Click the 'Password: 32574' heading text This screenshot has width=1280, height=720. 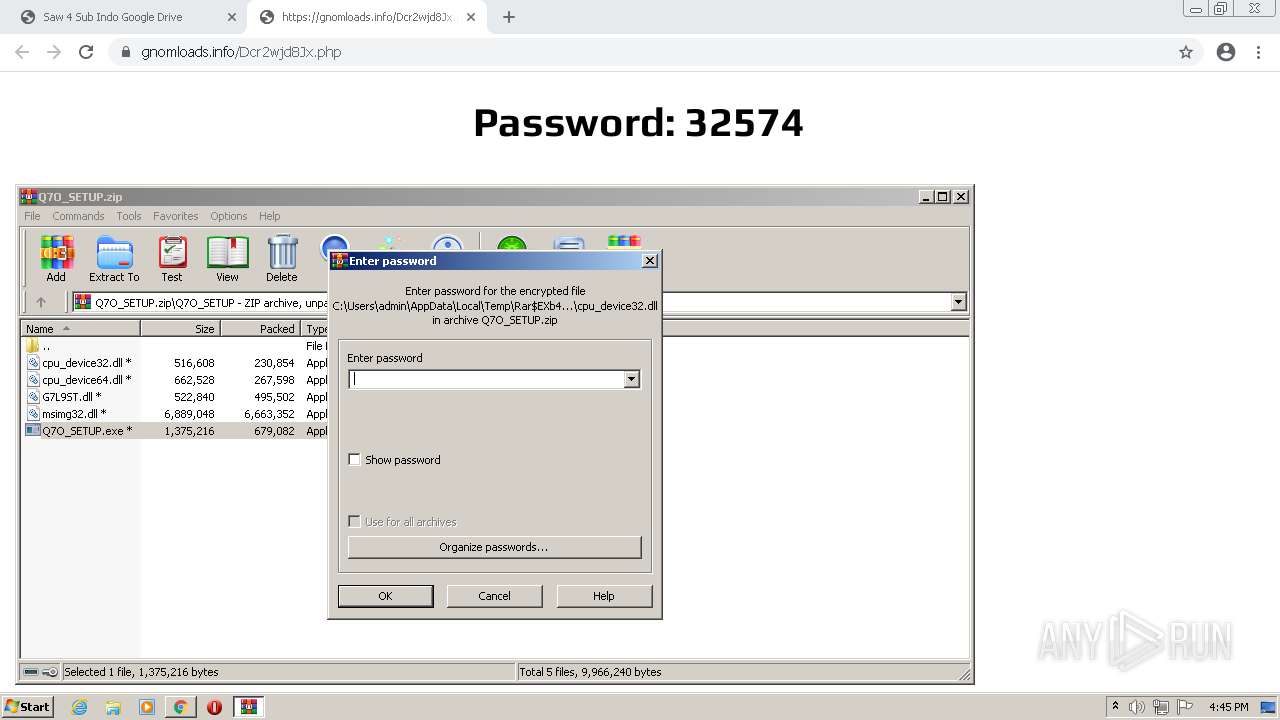638,123
